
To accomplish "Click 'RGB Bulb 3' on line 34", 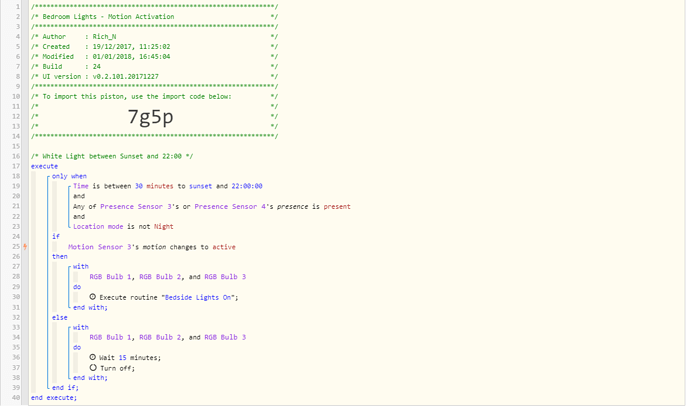I will coord(225,338).
